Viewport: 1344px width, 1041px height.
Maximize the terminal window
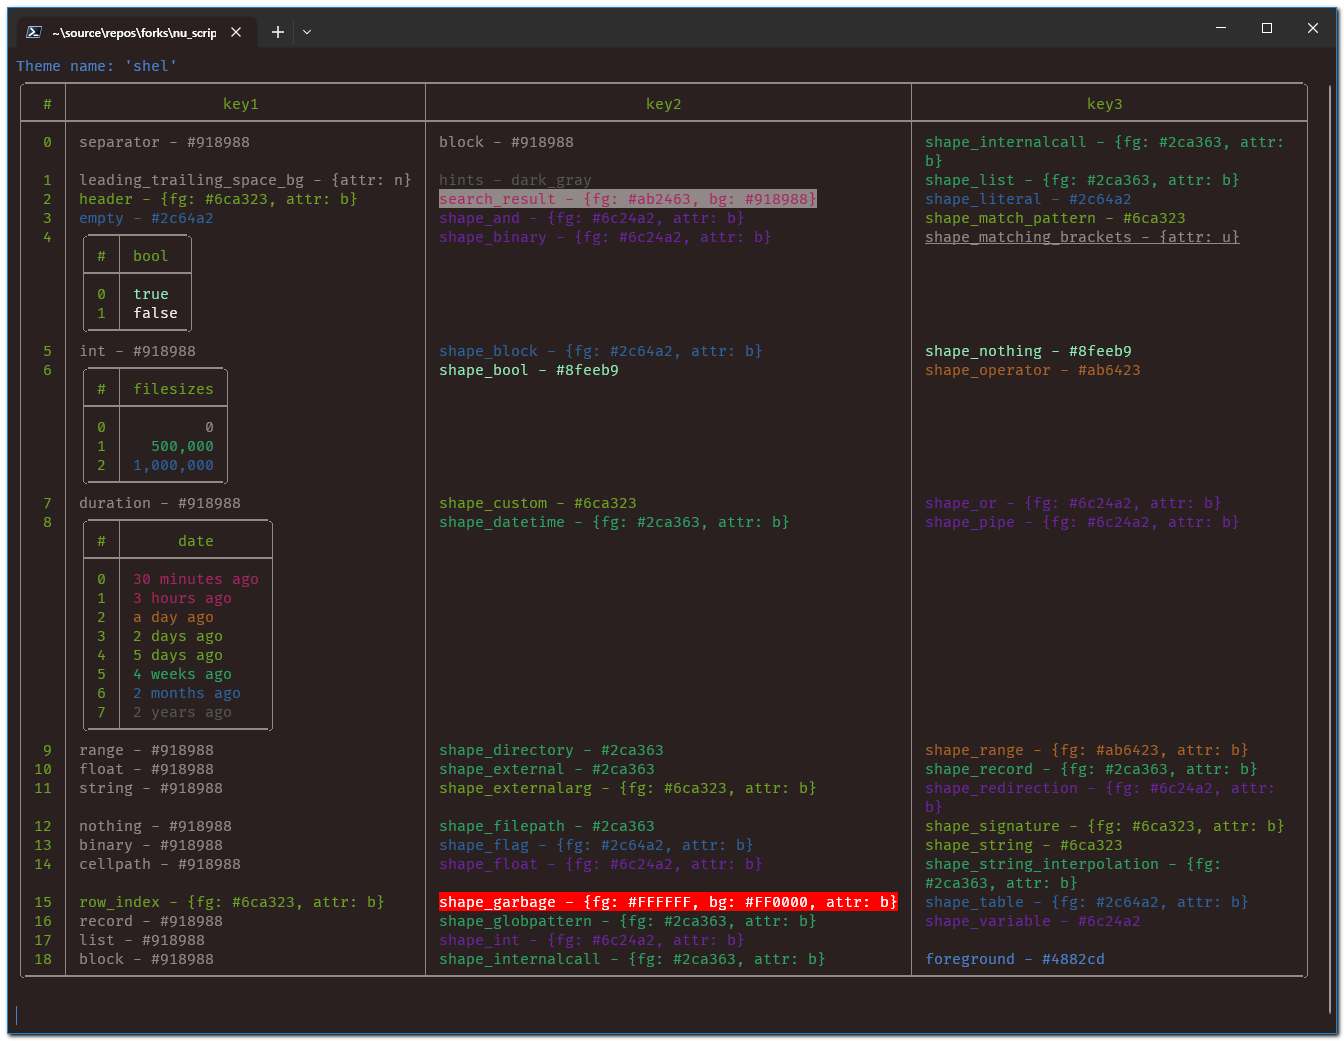point(1267,28)
